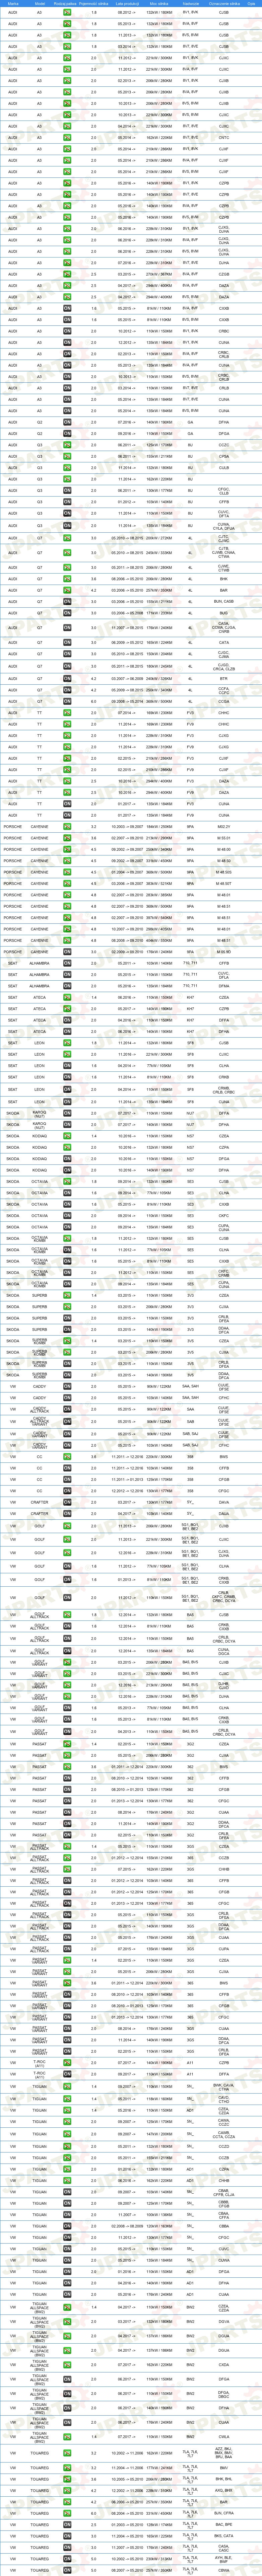Click engine code 'M.05.9D' in the Porsche Cayenne row
Screen dimensions: 262x2576
[224, 952]
